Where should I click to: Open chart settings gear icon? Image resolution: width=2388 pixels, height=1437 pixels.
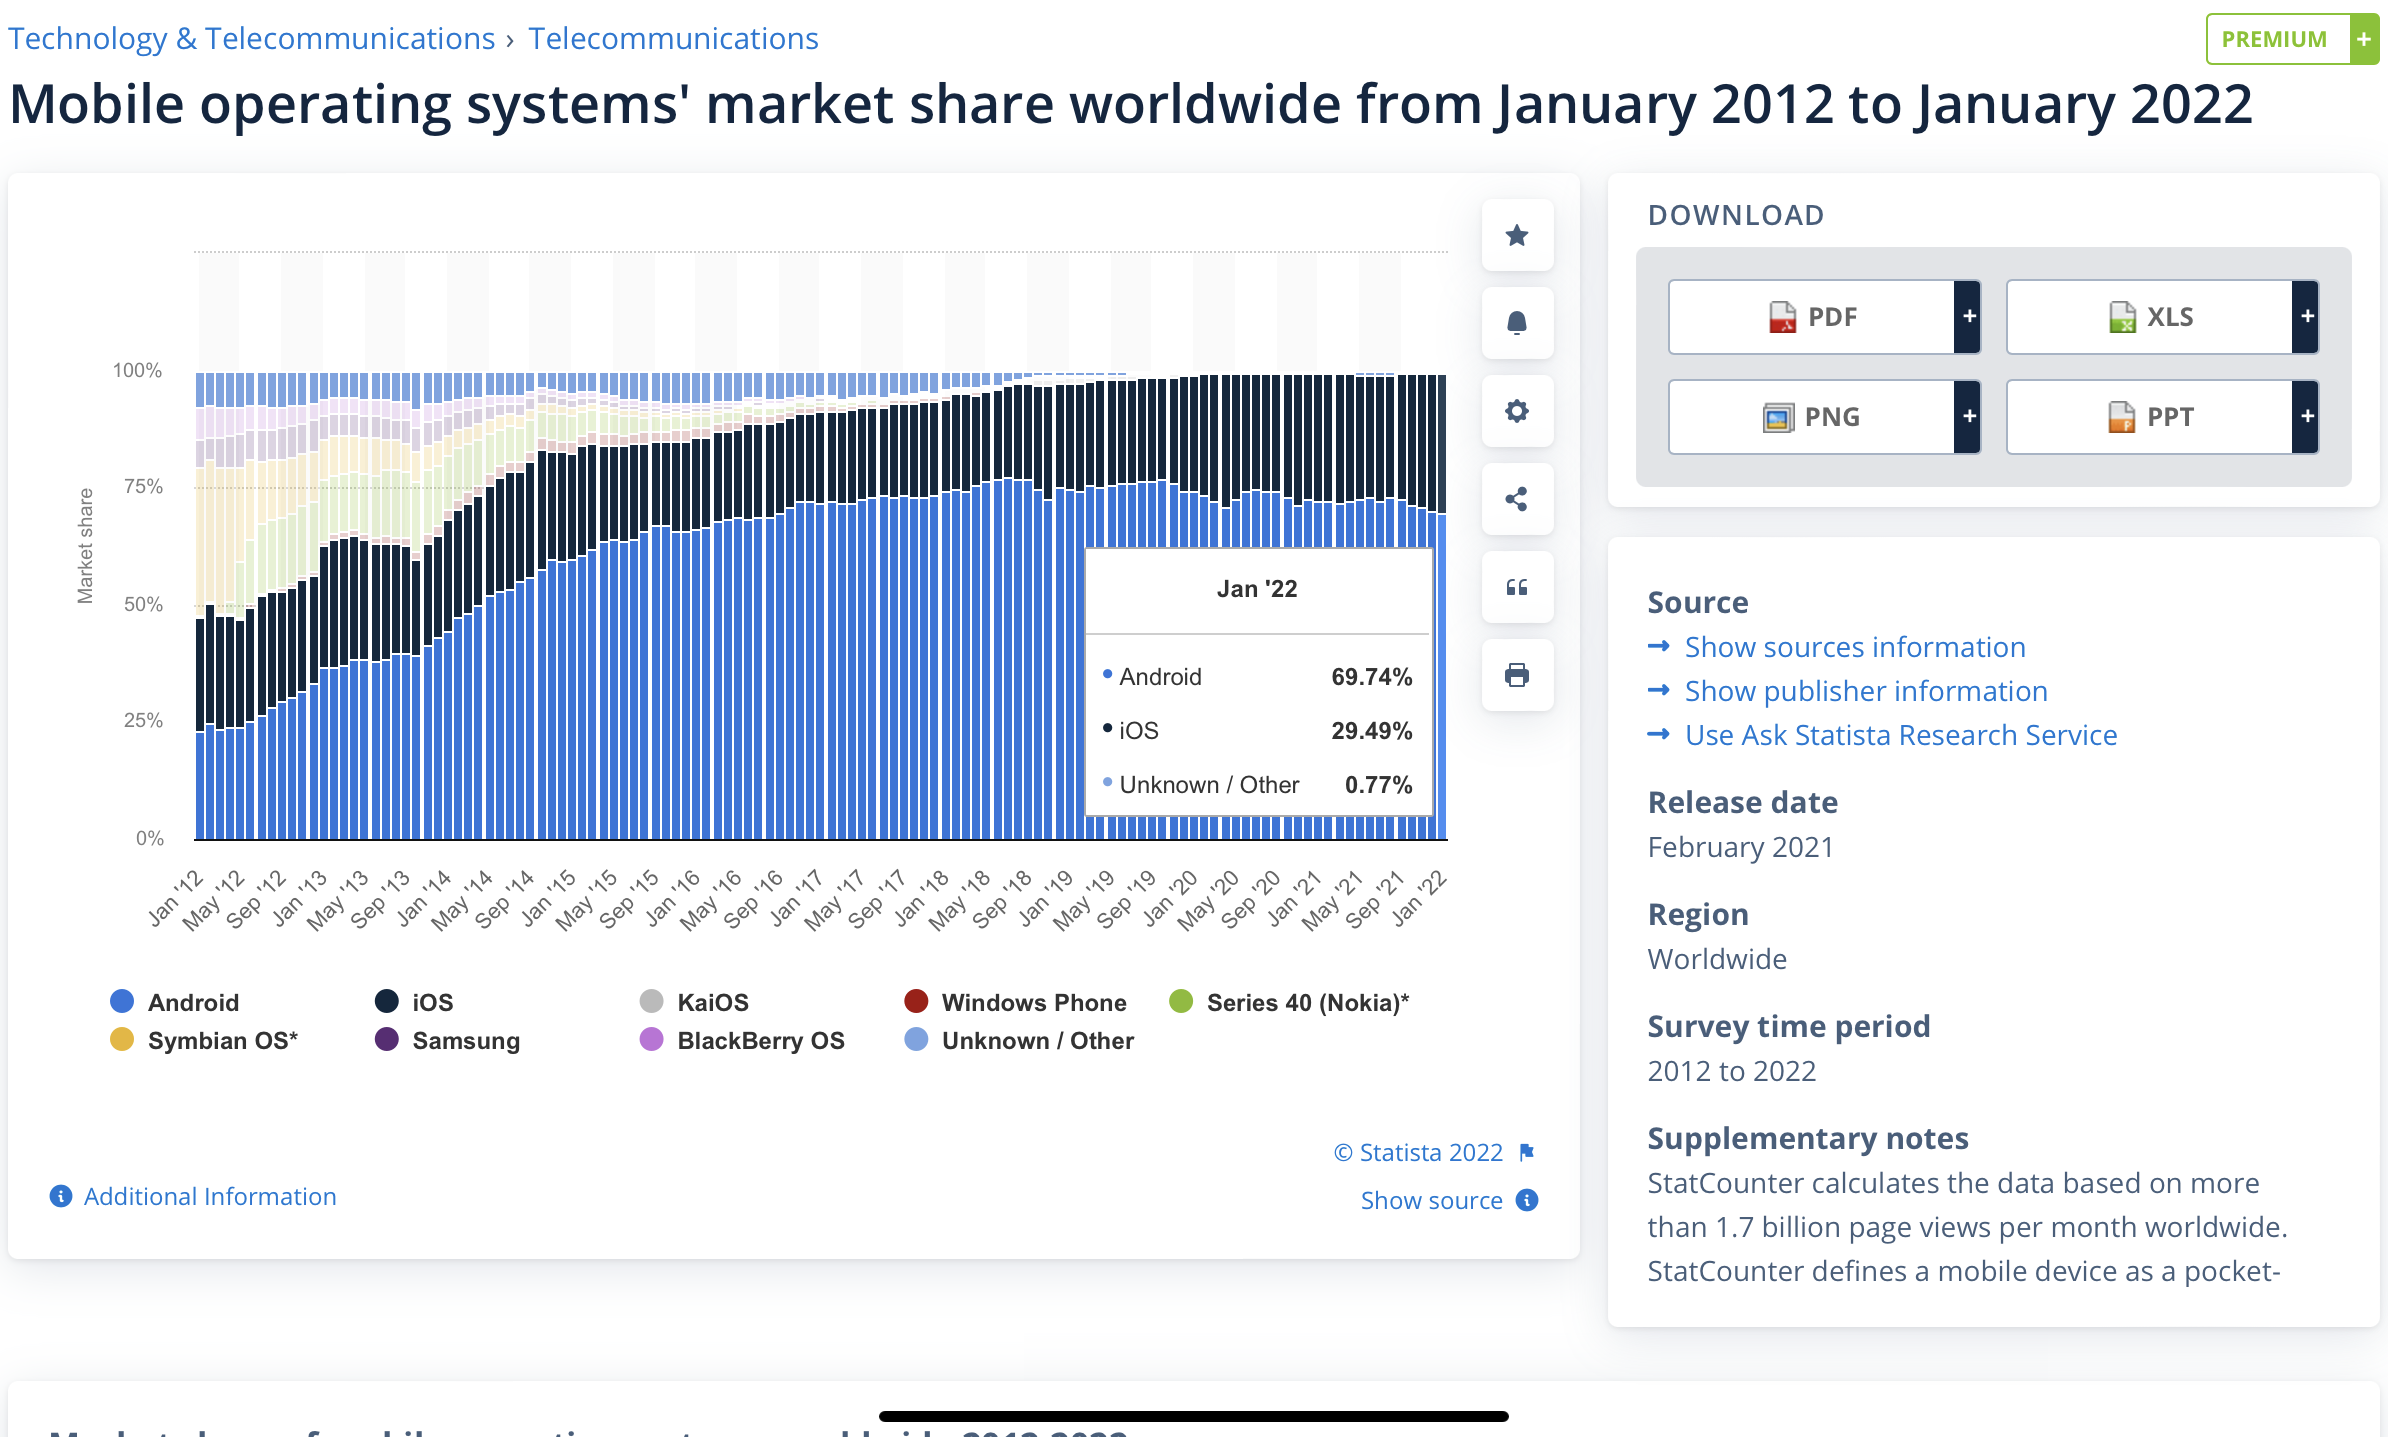(1517, 411)
